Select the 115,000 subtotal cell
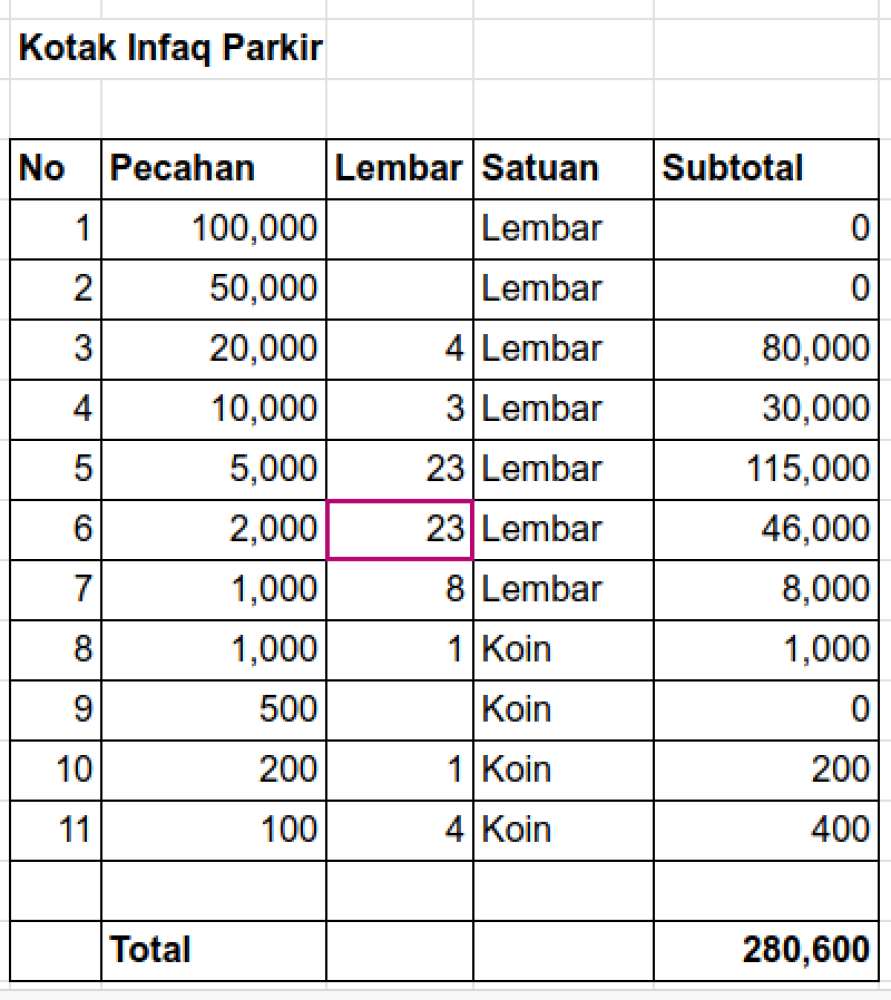891x1000 pixels. pos(765,469)
